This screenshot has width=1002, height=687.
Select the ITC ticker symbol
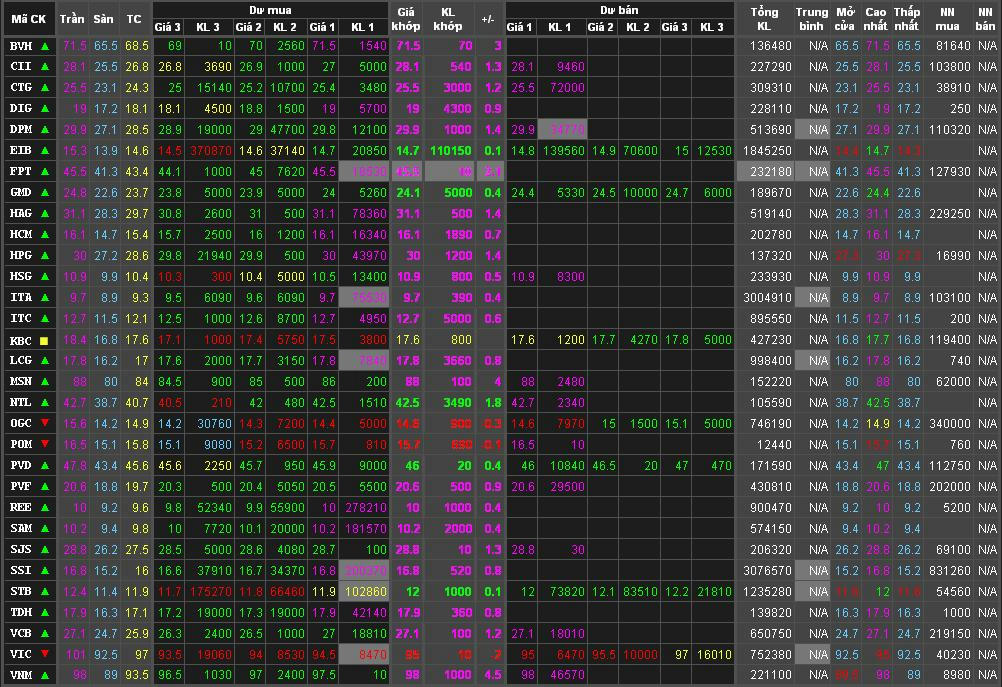[21, 318]
